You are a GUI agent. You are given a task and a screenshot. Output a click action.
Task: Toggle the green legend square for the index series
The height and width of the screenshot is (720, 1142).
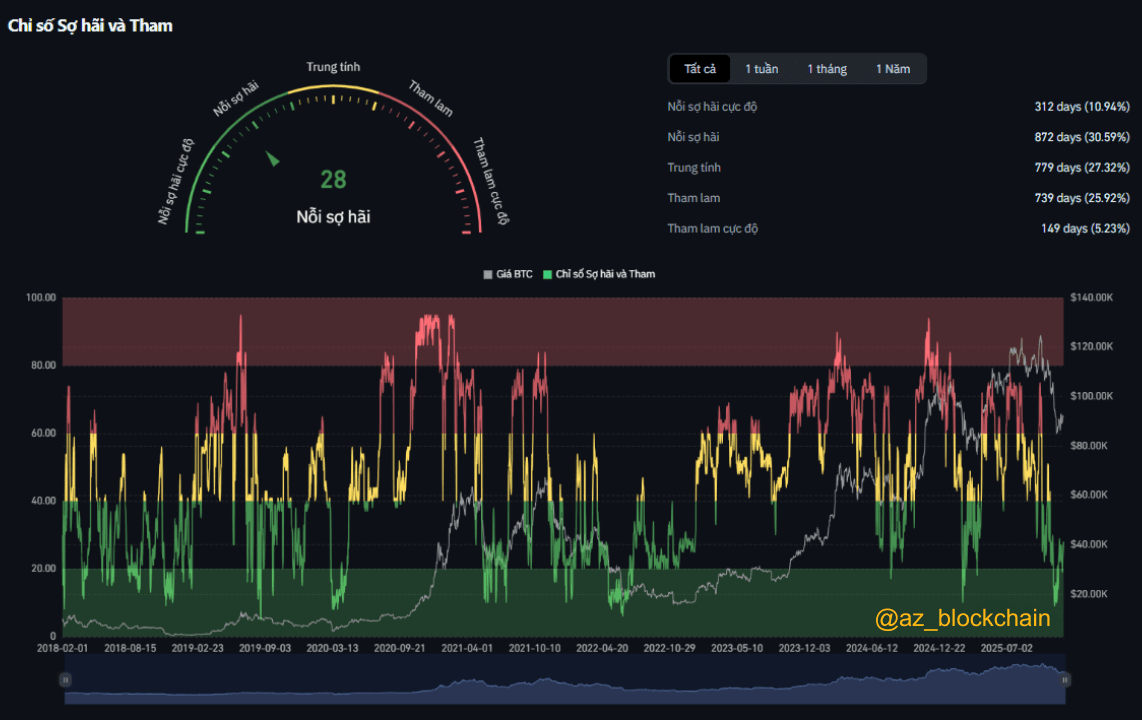point(547,274)
